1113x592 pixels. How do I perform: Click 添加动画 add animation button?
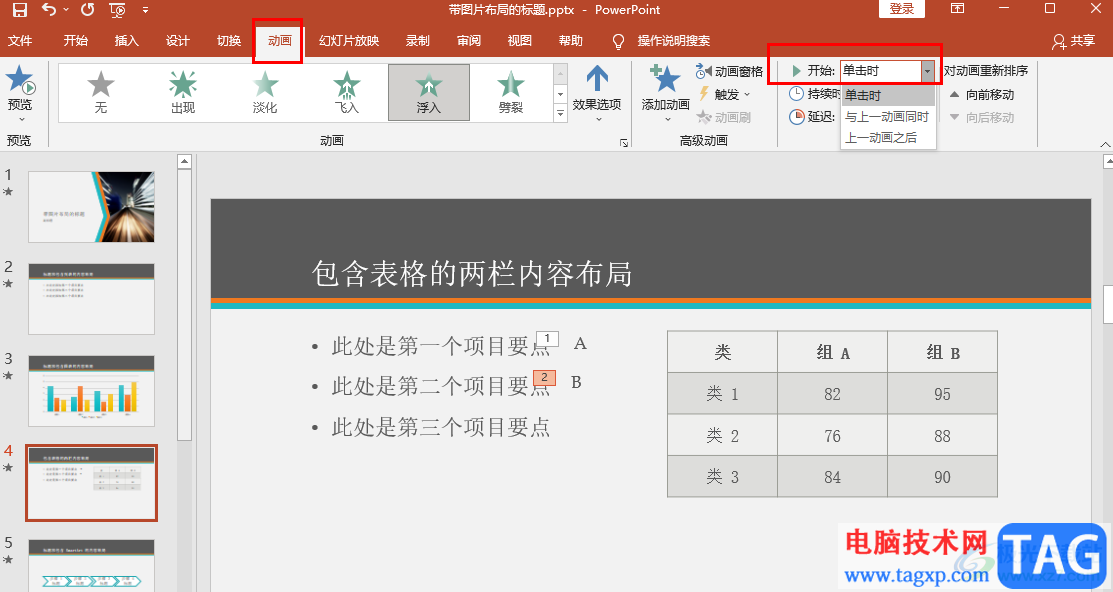tap(665, 94)
